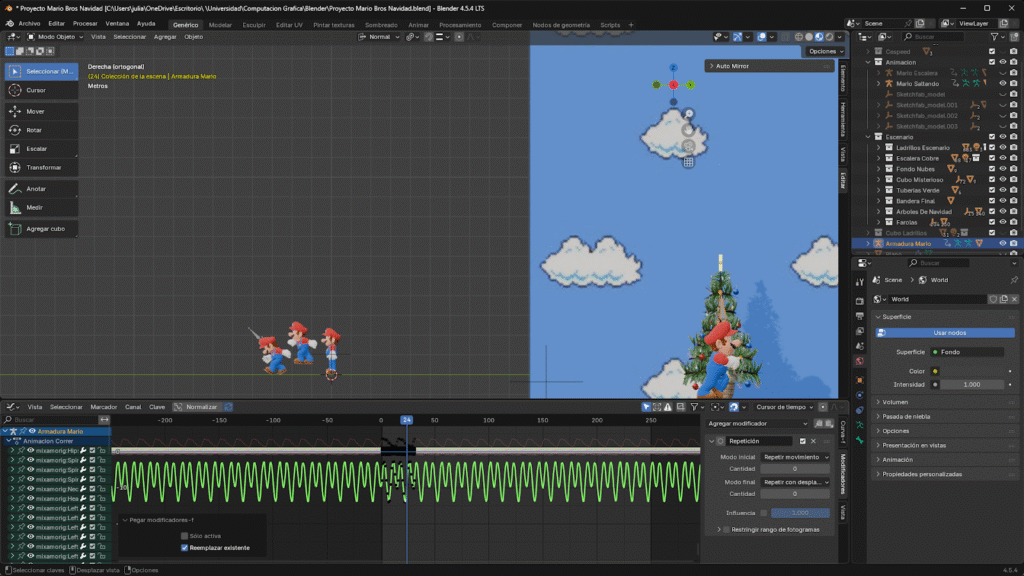Screen dimensions: 1024x576
Task: Hide the Fondo Nubes collection with eye icon
Action: [1003, 169]
